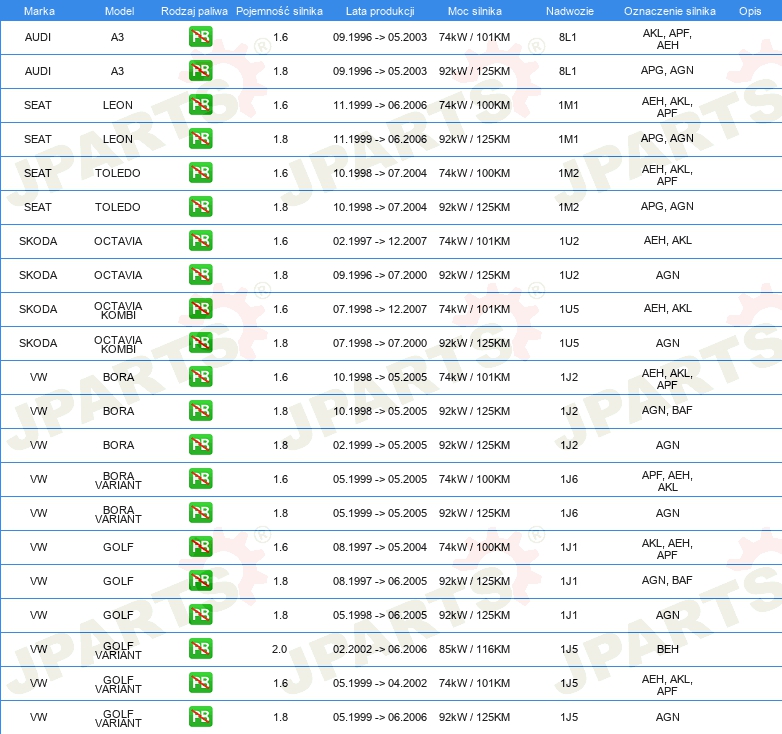Screen dimensions: 782x734
Task: Click production years '02.1997 -> 12.2007'
Action: [380, 241]
